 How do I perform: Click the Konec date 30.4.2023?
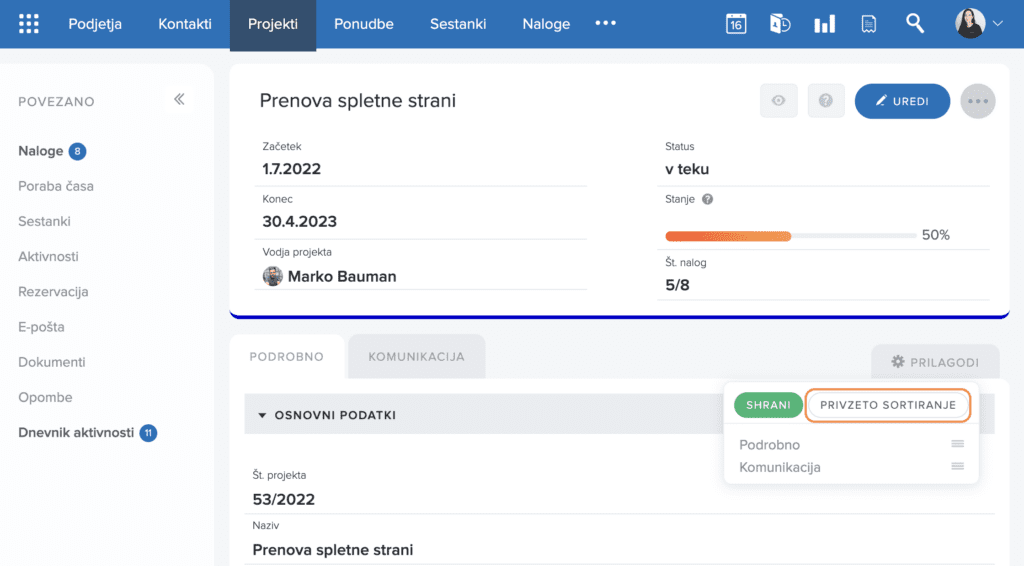tap(299, 221)
